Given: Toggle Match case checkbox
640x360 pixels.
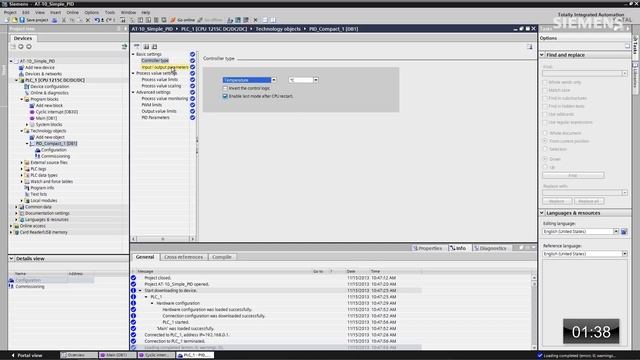Looking at the screenshot, I should (545, 90).
